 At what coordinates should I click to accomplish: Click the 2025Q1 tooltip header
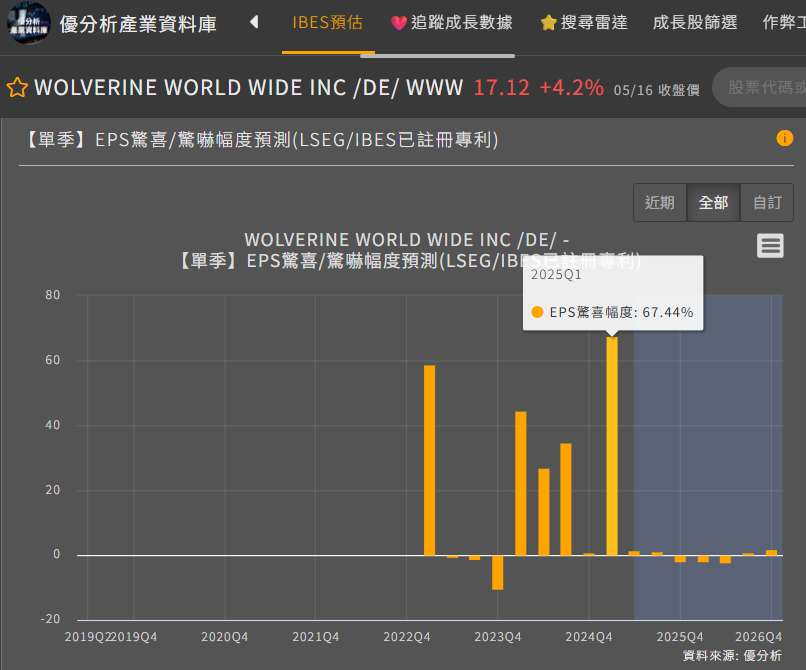(556, 275)
